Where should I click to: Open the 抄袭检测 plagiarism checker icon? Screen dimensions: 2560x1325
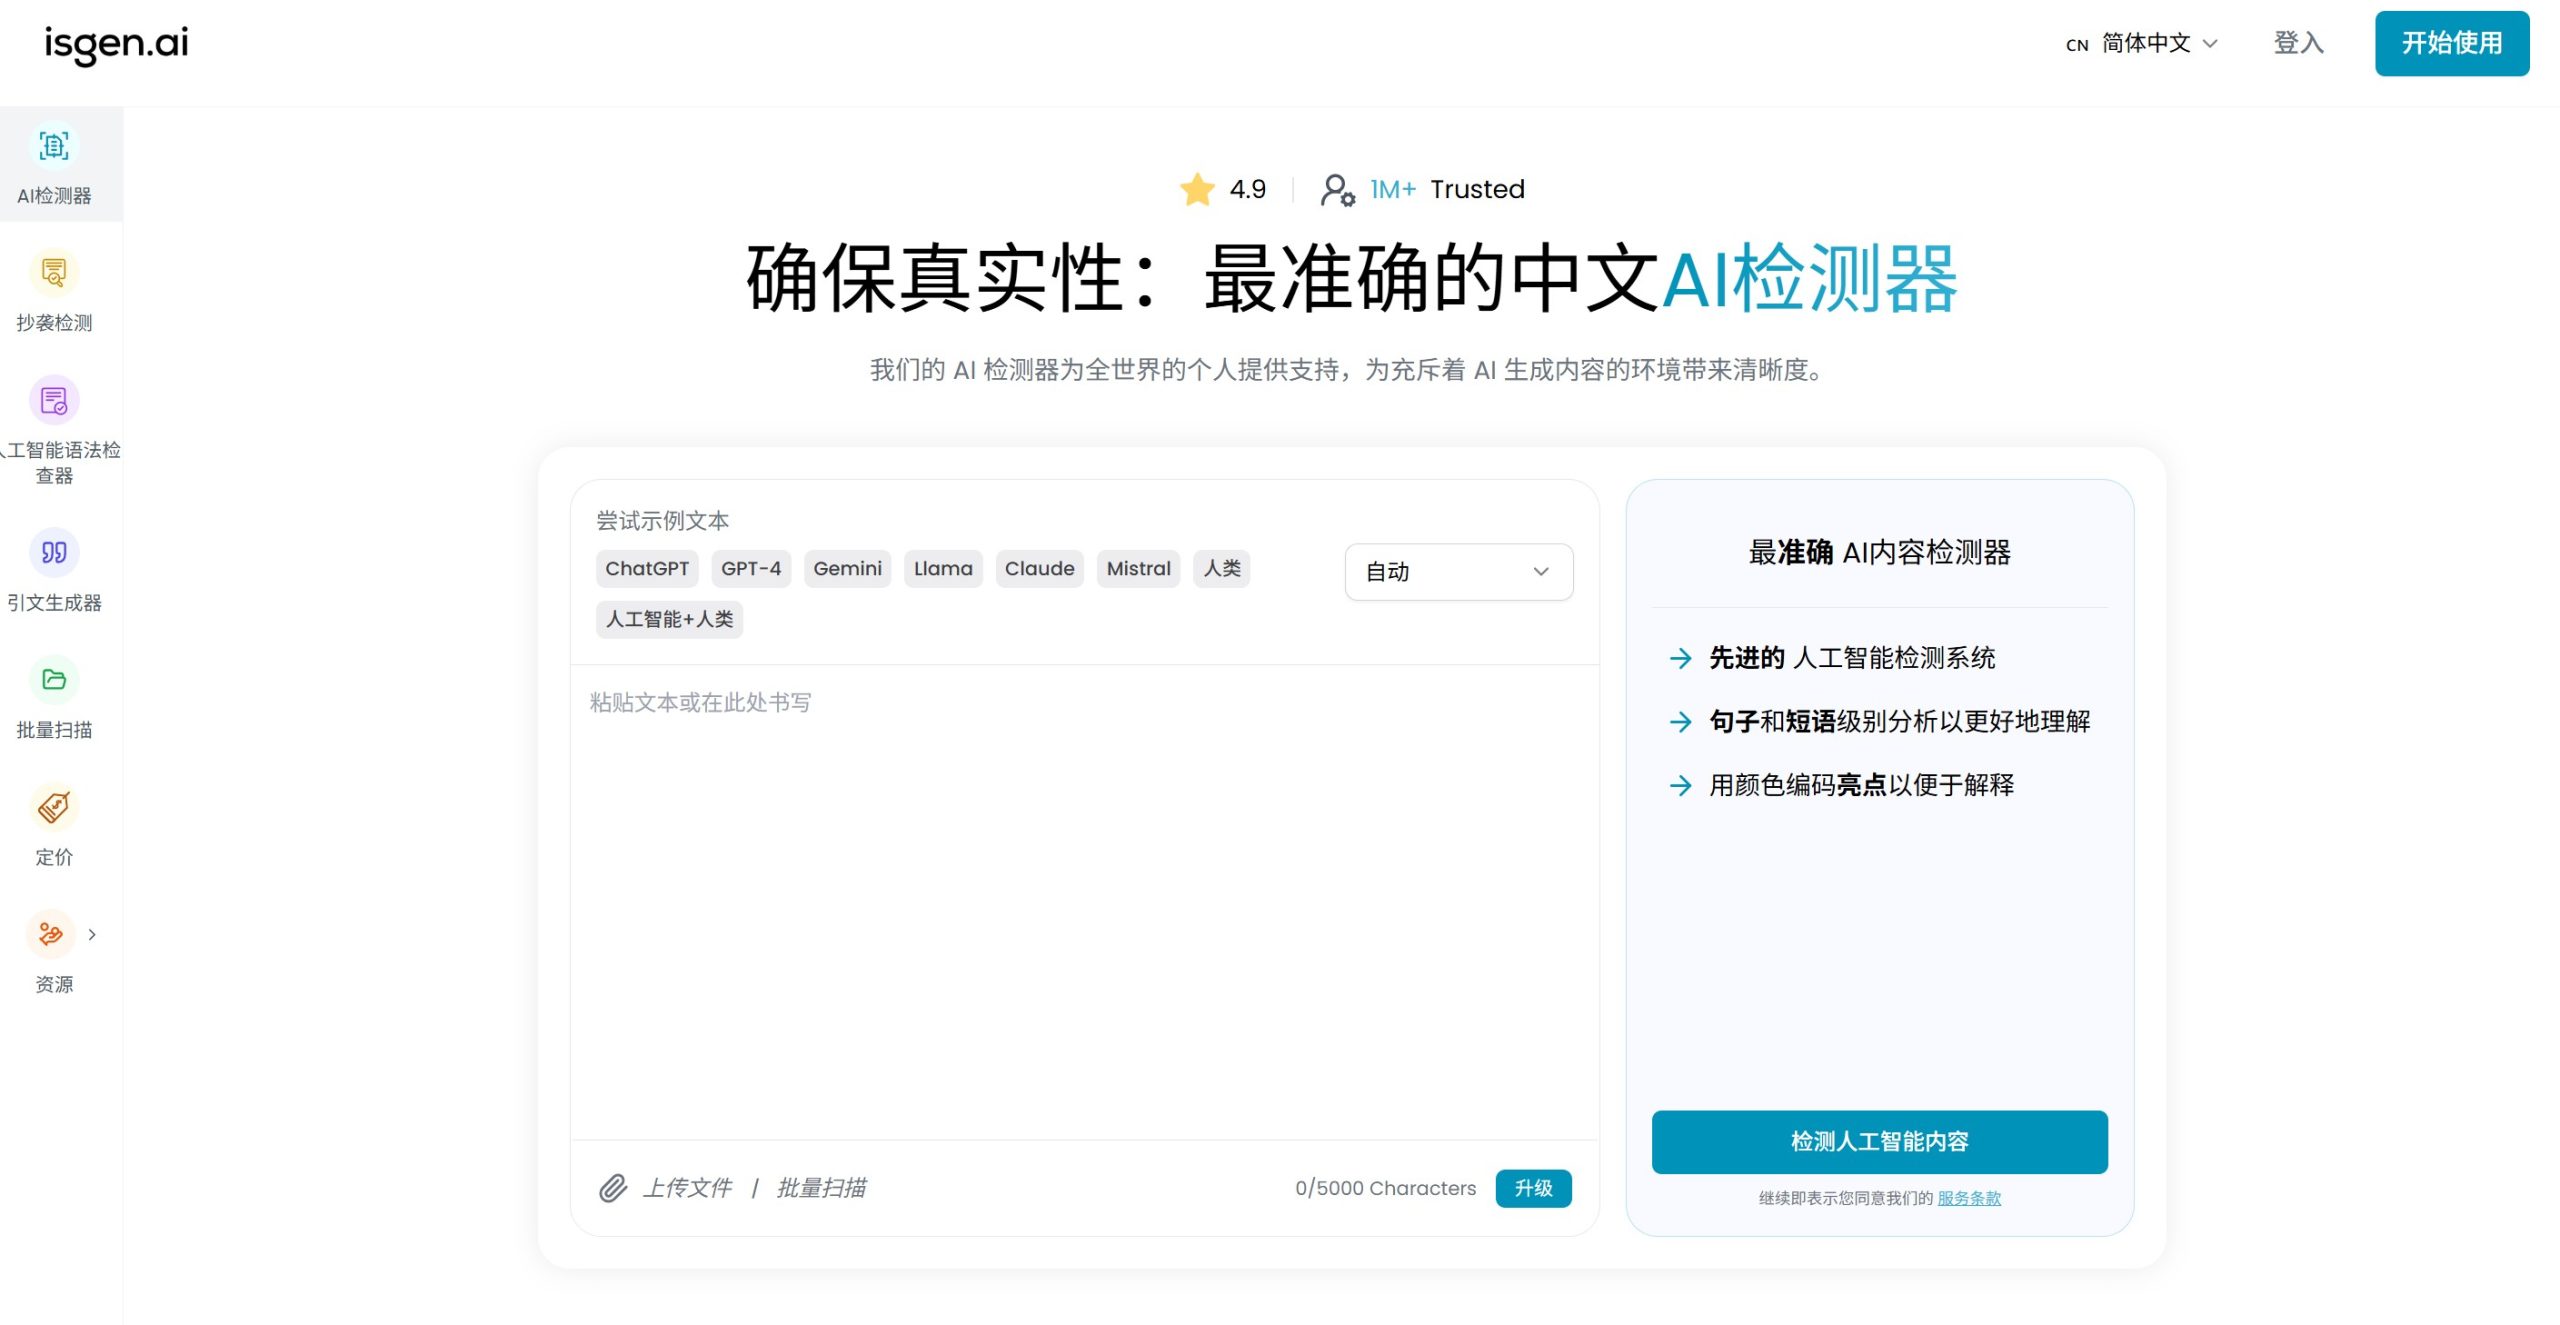point(54,273)
